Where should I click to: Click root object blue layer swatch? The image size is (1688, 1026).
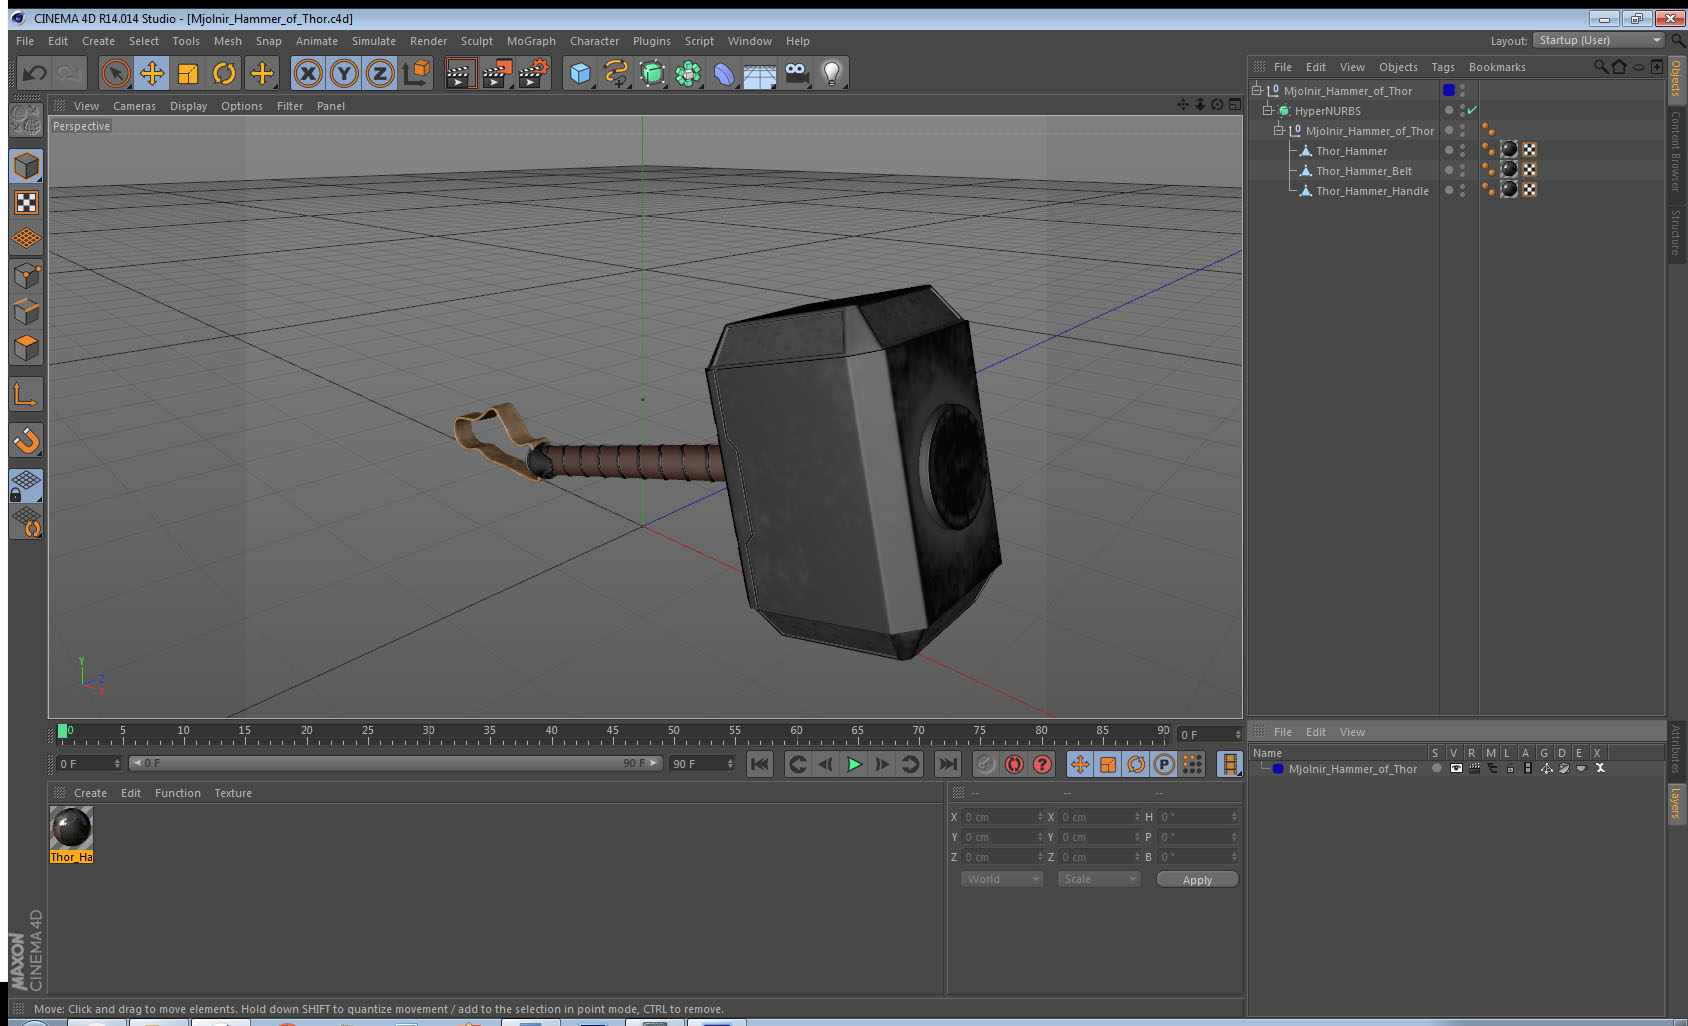[x=1449, y=90]
